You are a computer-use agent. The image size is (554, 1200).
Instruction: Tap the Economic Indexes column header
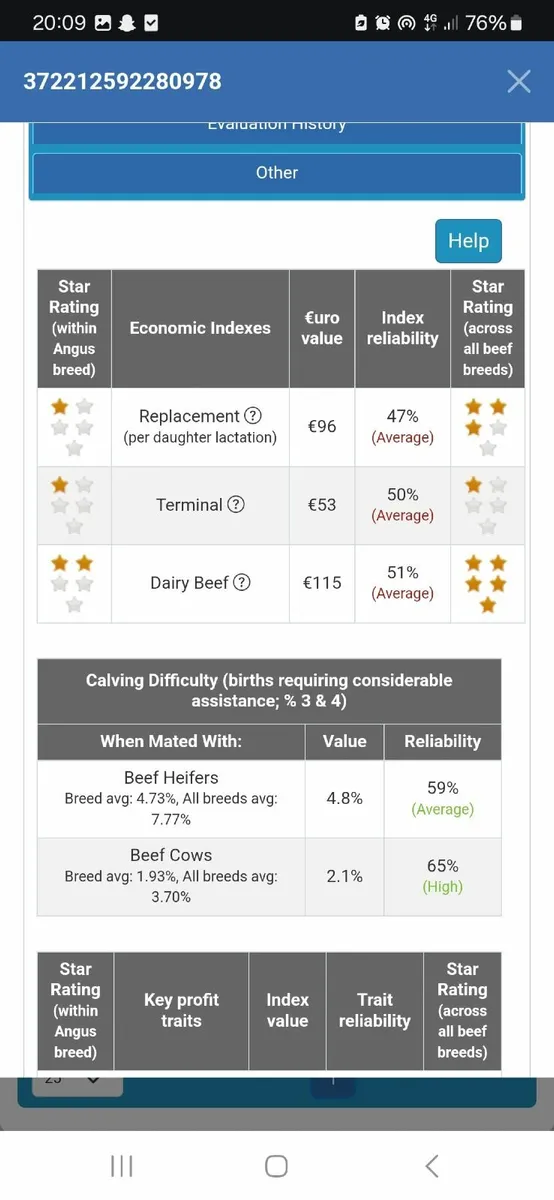pyautogui.click(x=200, y=328)
